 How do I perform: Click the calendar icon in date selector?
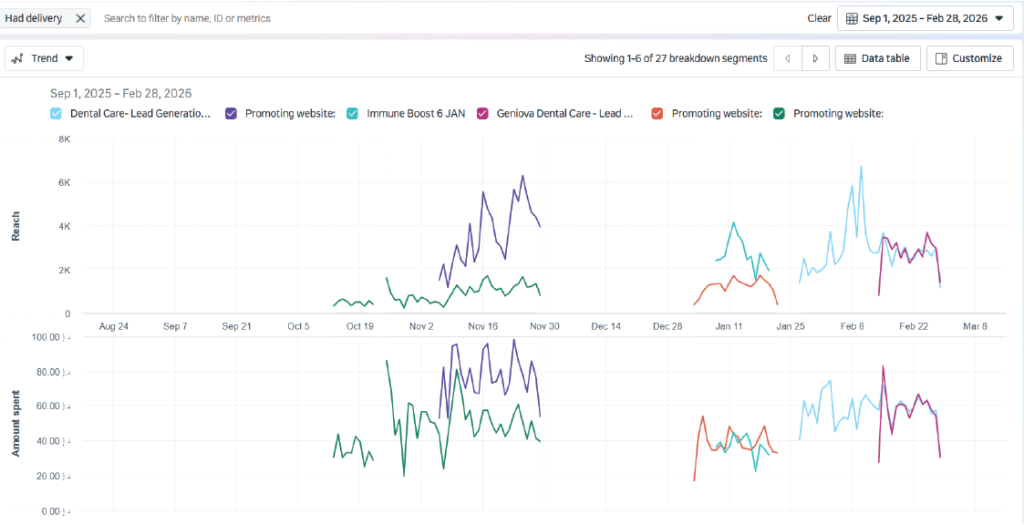(x=851, y=18)
